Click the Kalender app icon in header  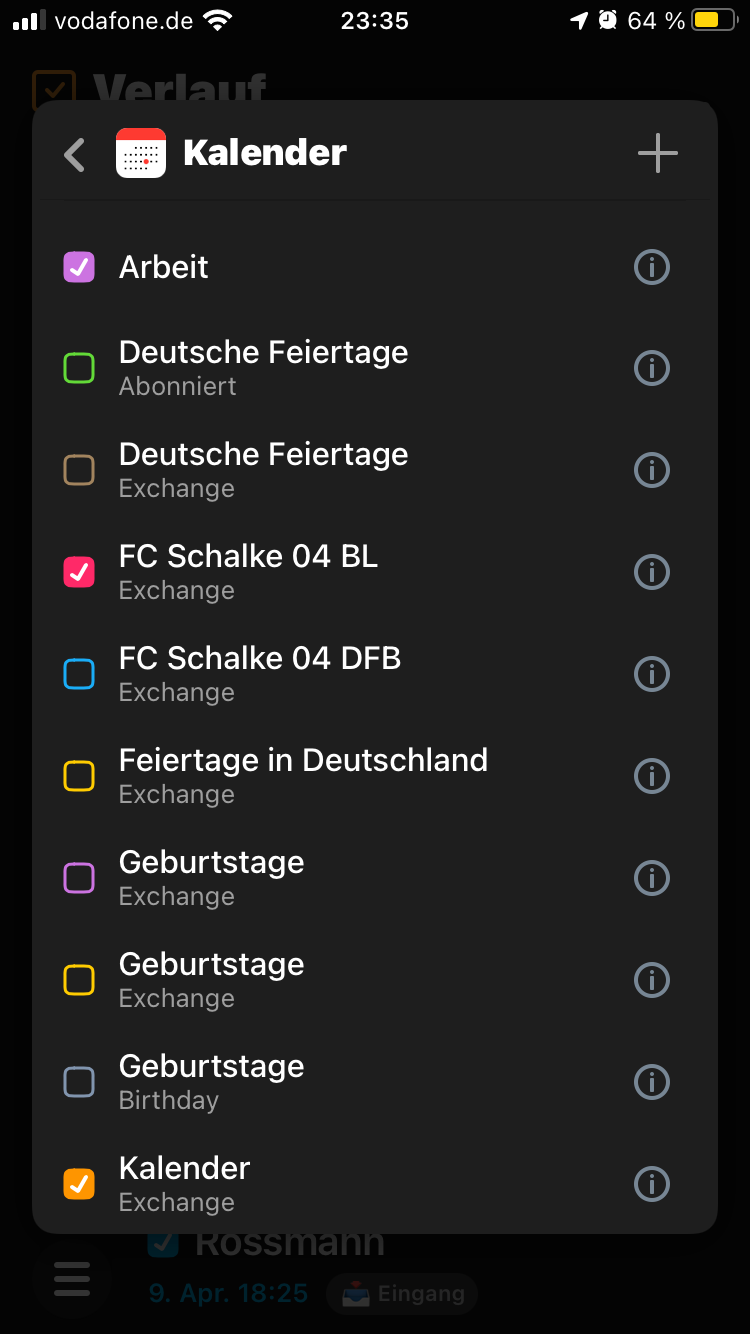click(x=141, y=153)
